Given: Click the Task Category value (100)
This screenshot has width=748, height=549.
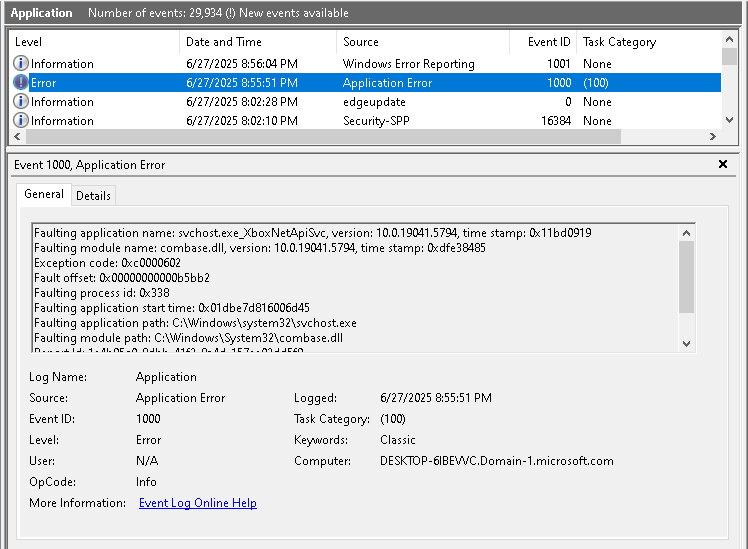Looking at the screenshot, I should tap(393, 419).
